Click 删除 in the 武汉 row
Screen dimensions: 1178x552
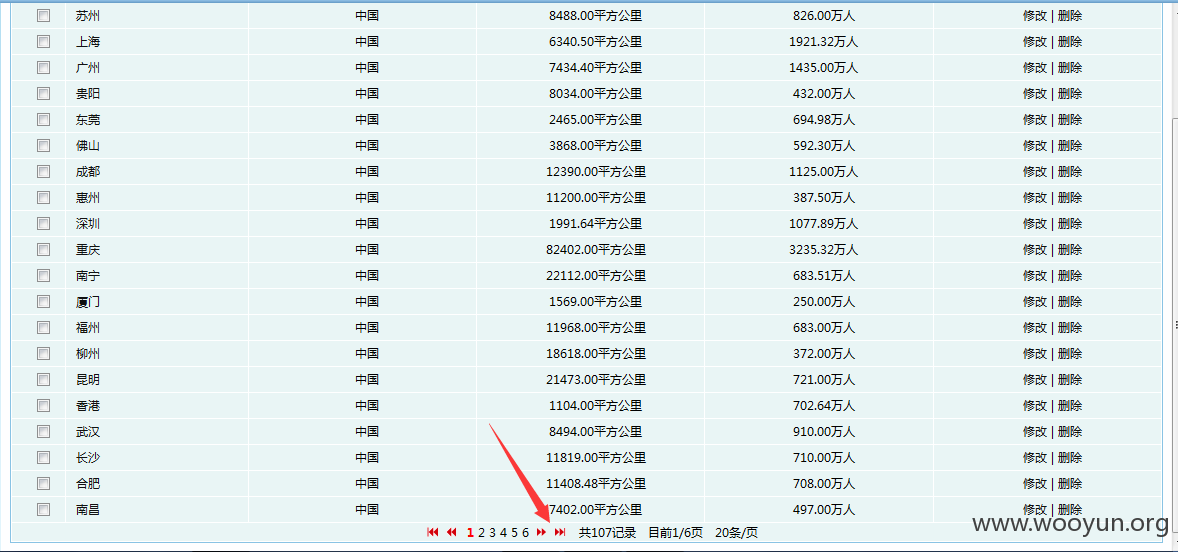pyautogui.click(x=1070, y=432)
